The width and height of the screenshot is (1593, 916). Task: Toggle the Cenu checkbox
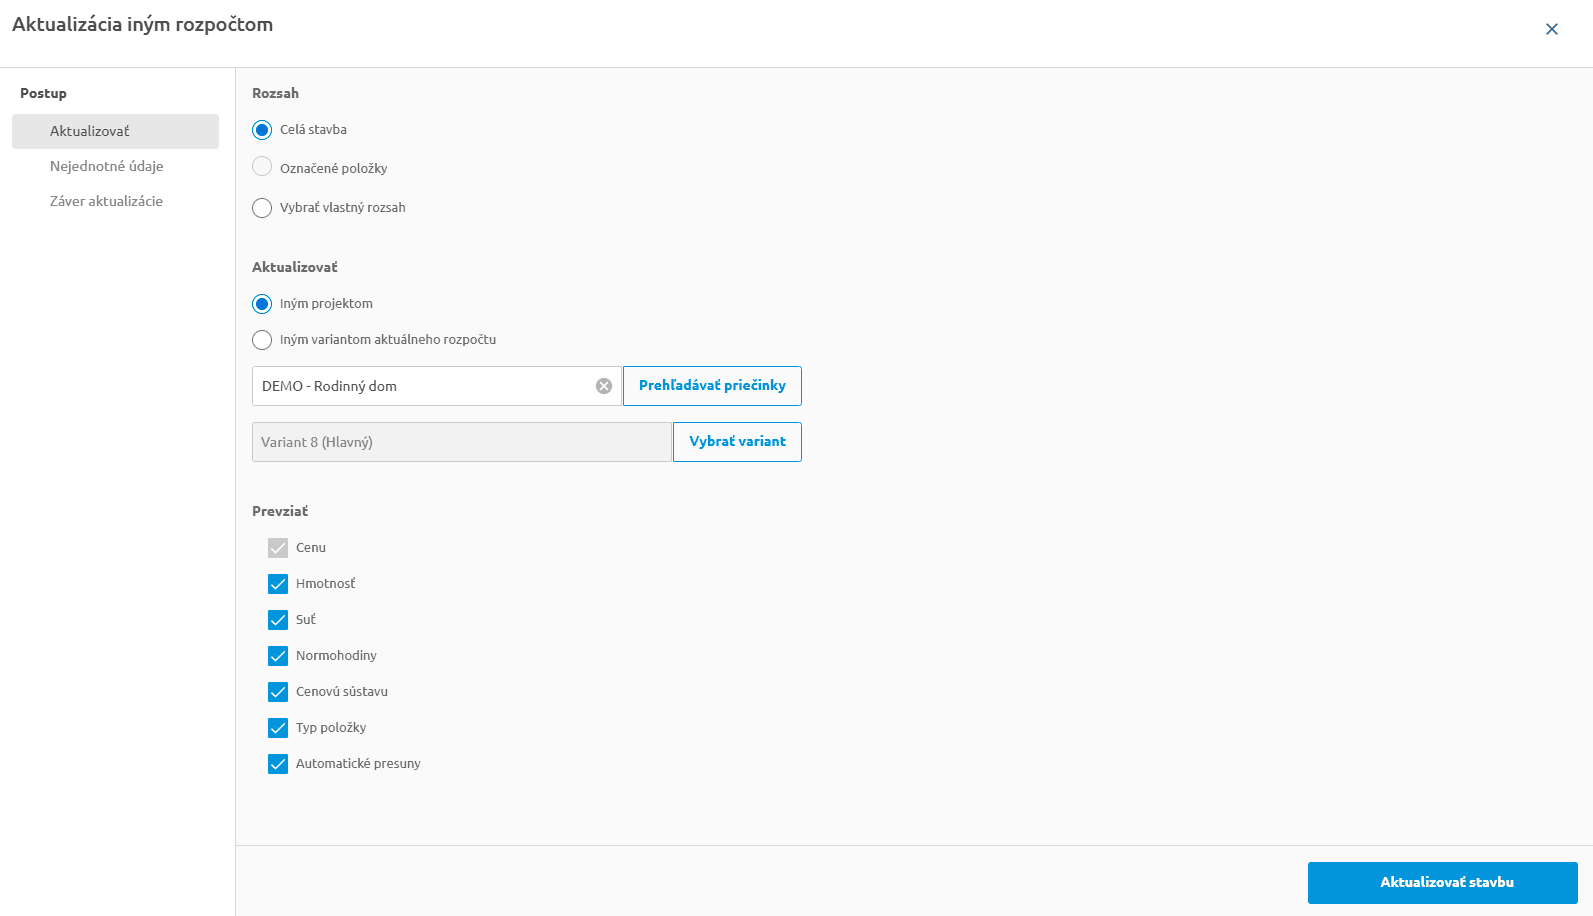pos(278,548)
